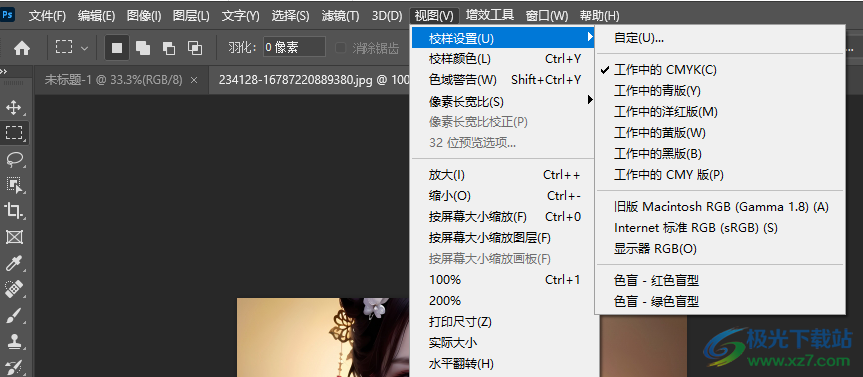Expand the toolbox double-arrow toggle
Image resolution: width=863 pixels, height=377 pixels.
click(3, 72)
